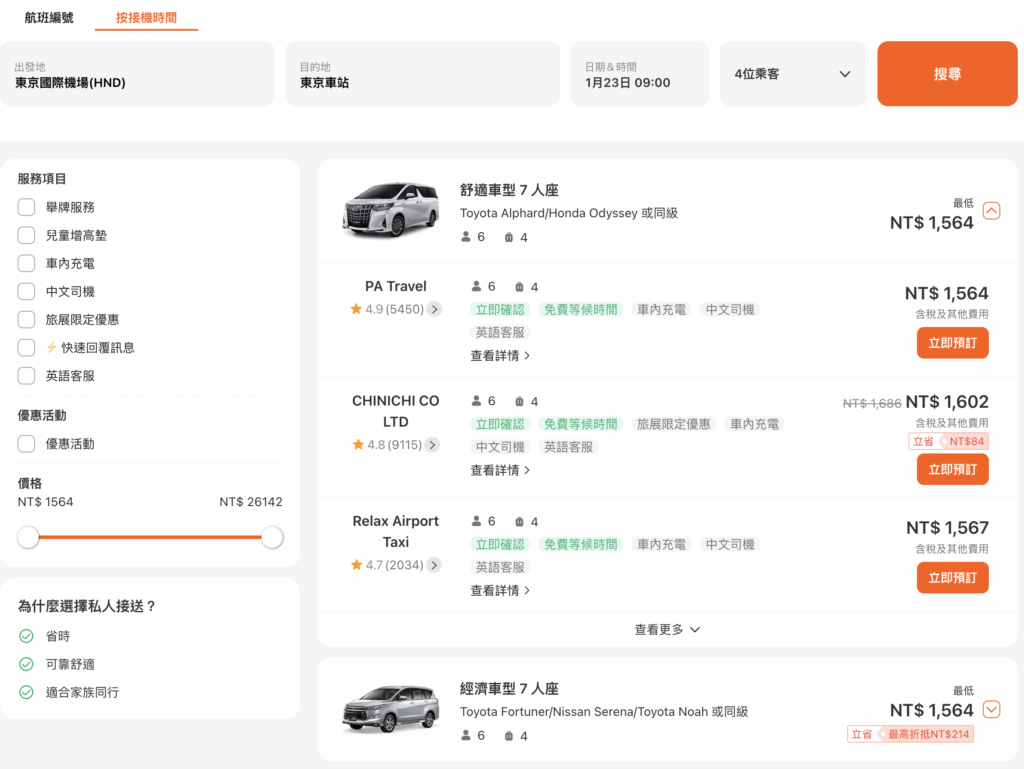Click the left handle of the price slider
Screen dimensions: 1024x769
click(x=28, y=537)
